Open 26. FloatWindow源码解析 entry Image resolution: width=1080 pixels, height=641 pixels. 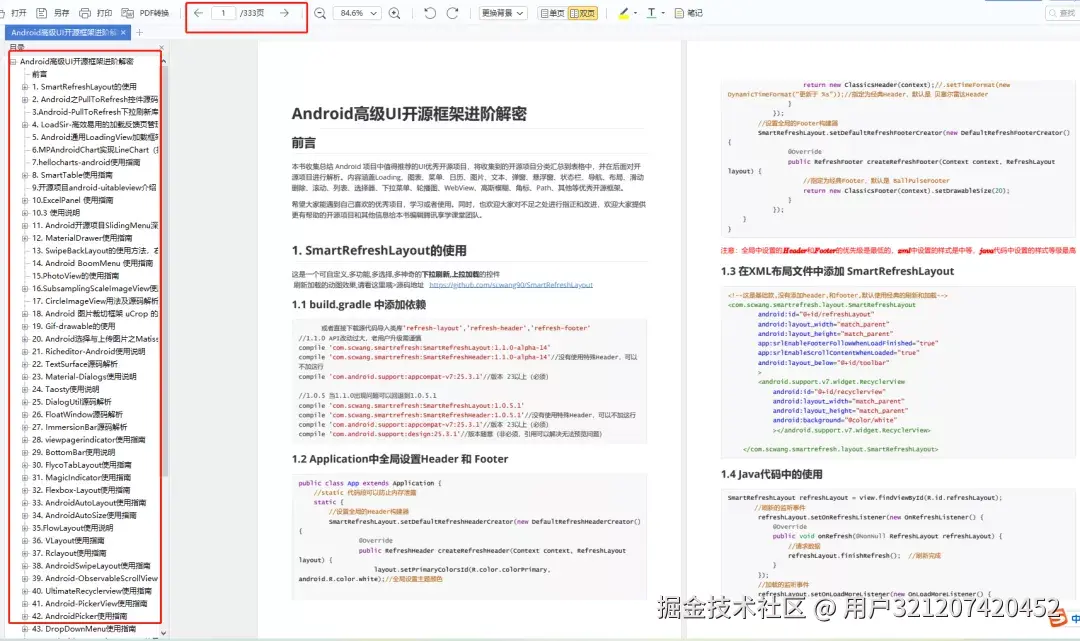coord(77,414)
